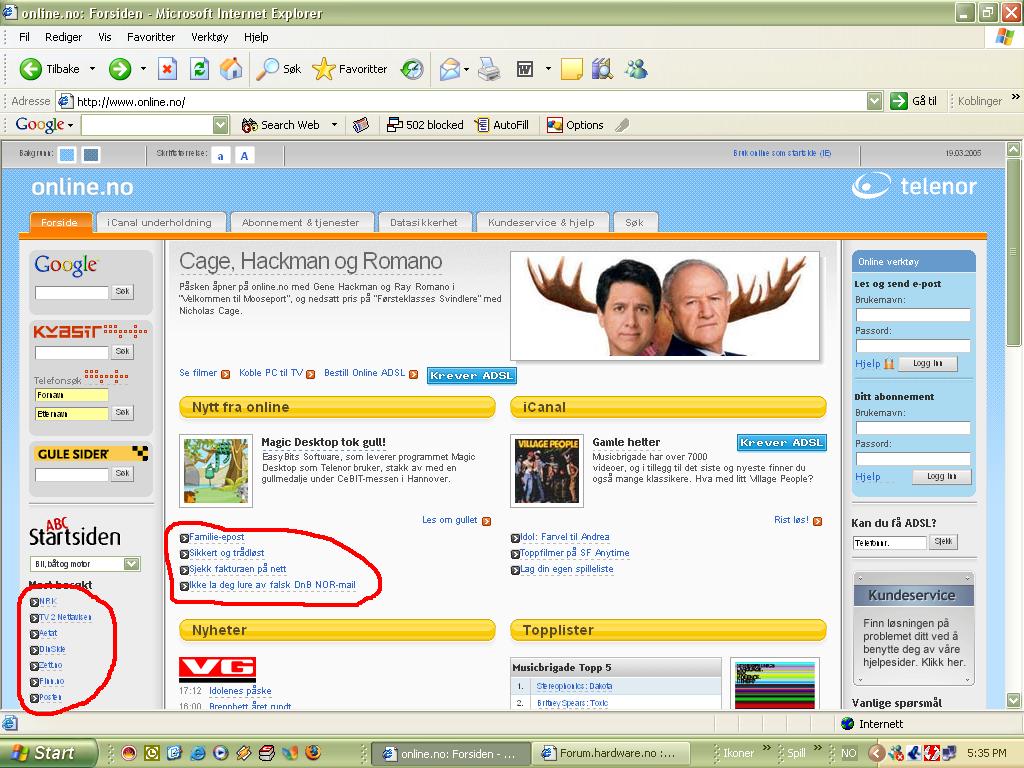Open History clock icon
The width and height of the screenshot is (1024, 768).
(412, 69)
